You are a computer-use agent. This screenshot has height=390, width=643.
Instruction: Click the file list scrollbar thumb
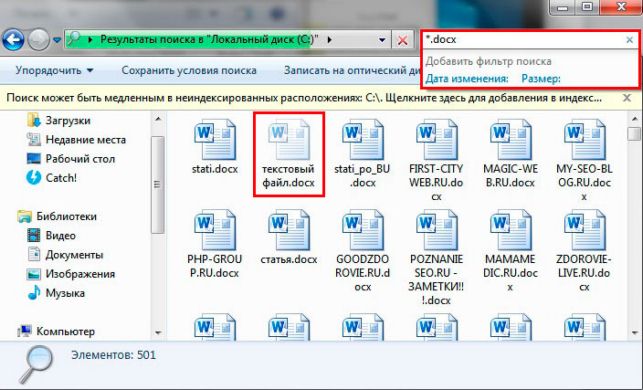[634, 133]
